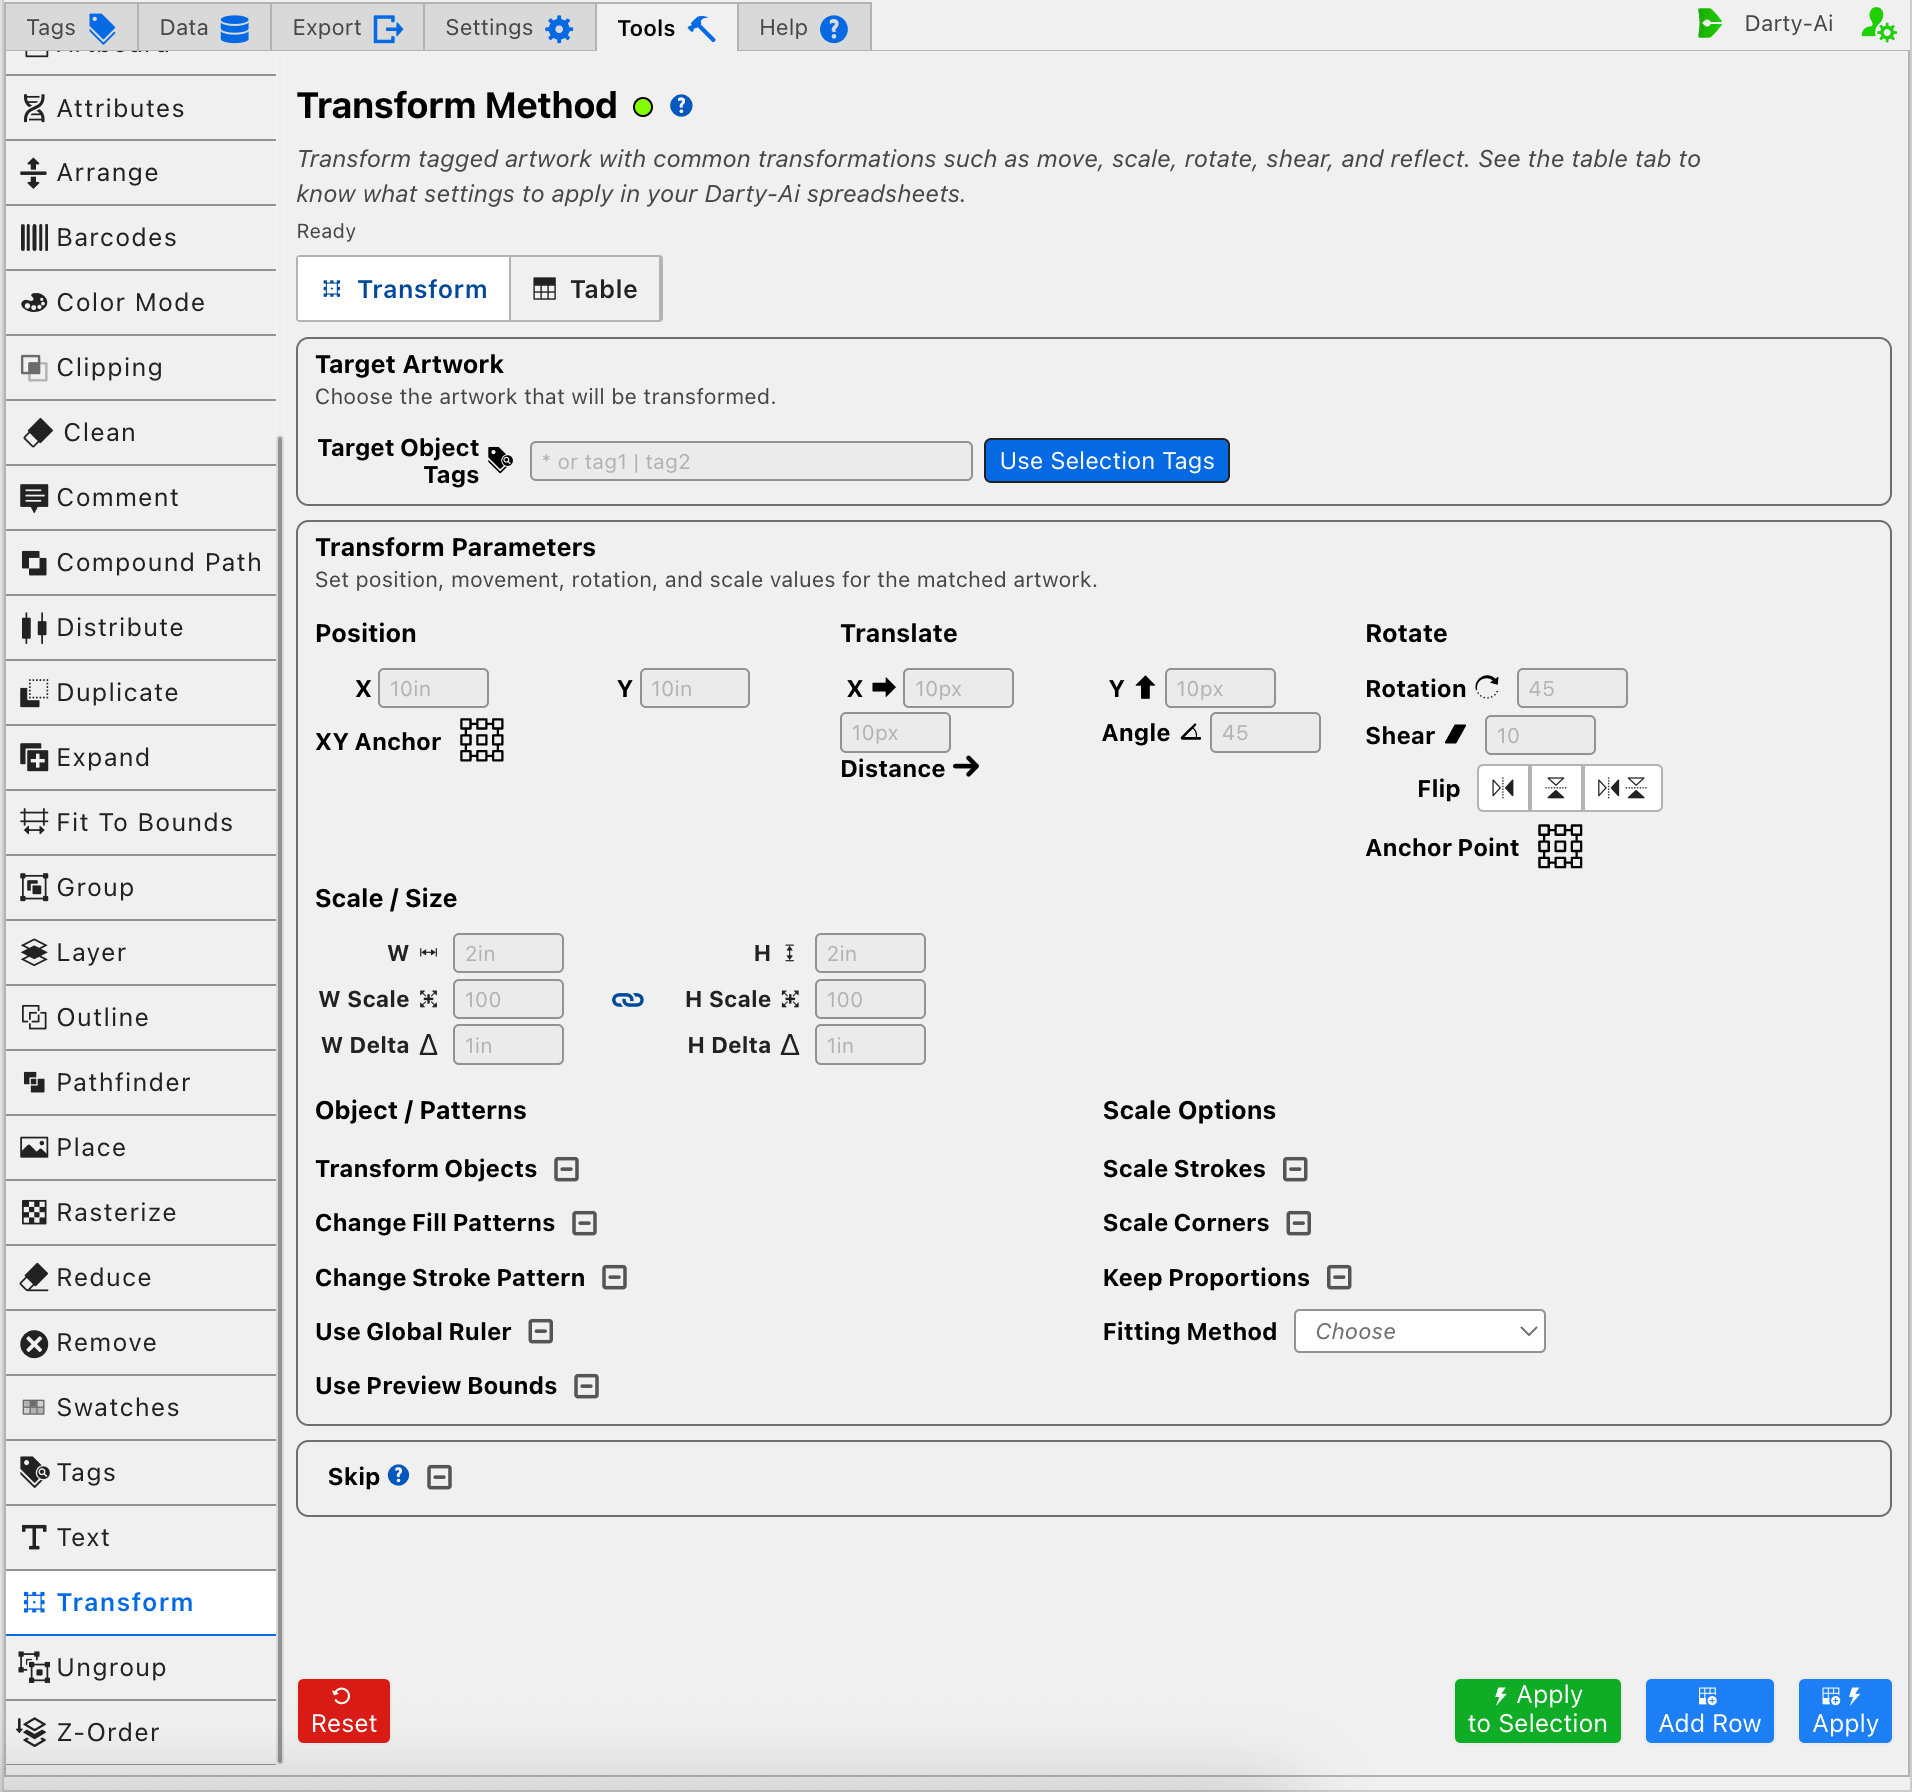Image resolution: width=1912 pixels, height=1792 pixels.
Task: Select the Group tool
Action: coord(141,888)
